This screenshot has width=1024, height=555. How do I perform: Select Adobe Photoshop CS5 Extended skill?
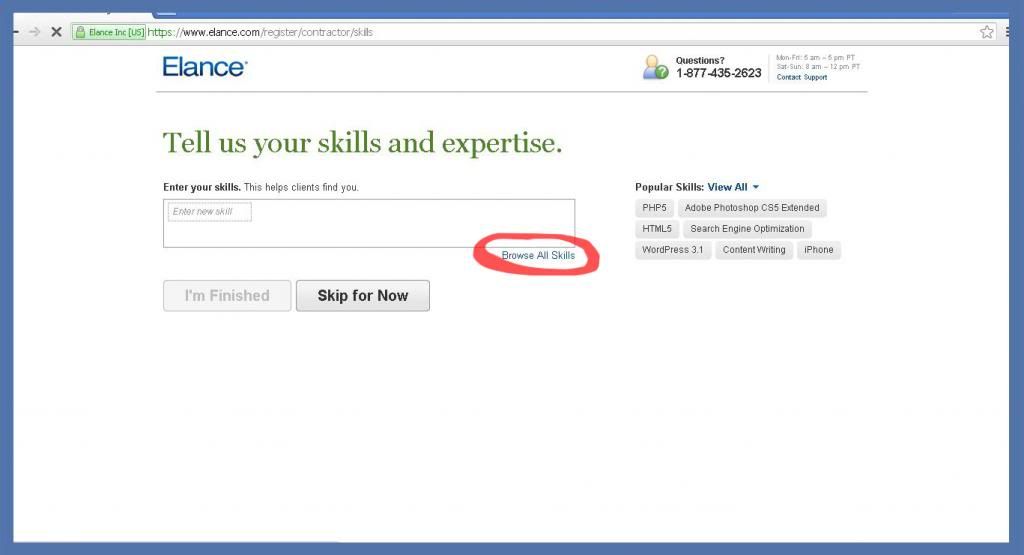coord(752,208)
